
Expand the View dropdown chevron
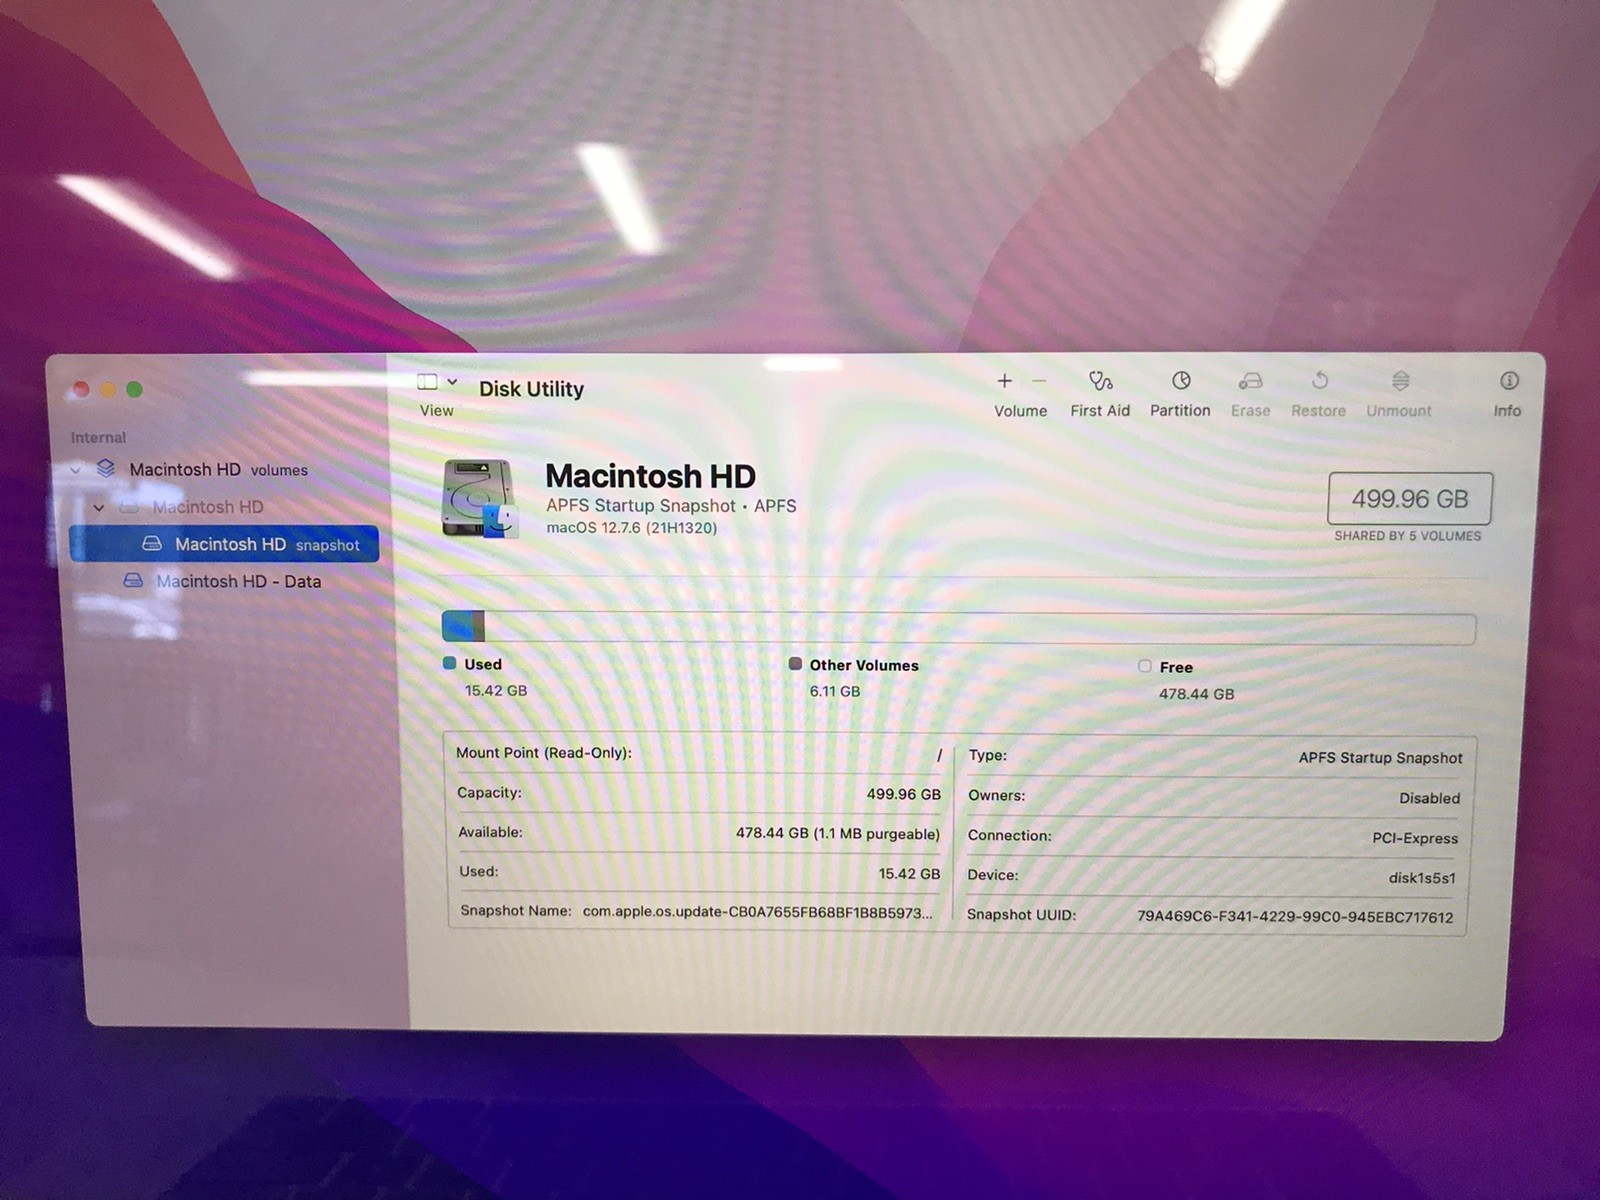point(452,382)
